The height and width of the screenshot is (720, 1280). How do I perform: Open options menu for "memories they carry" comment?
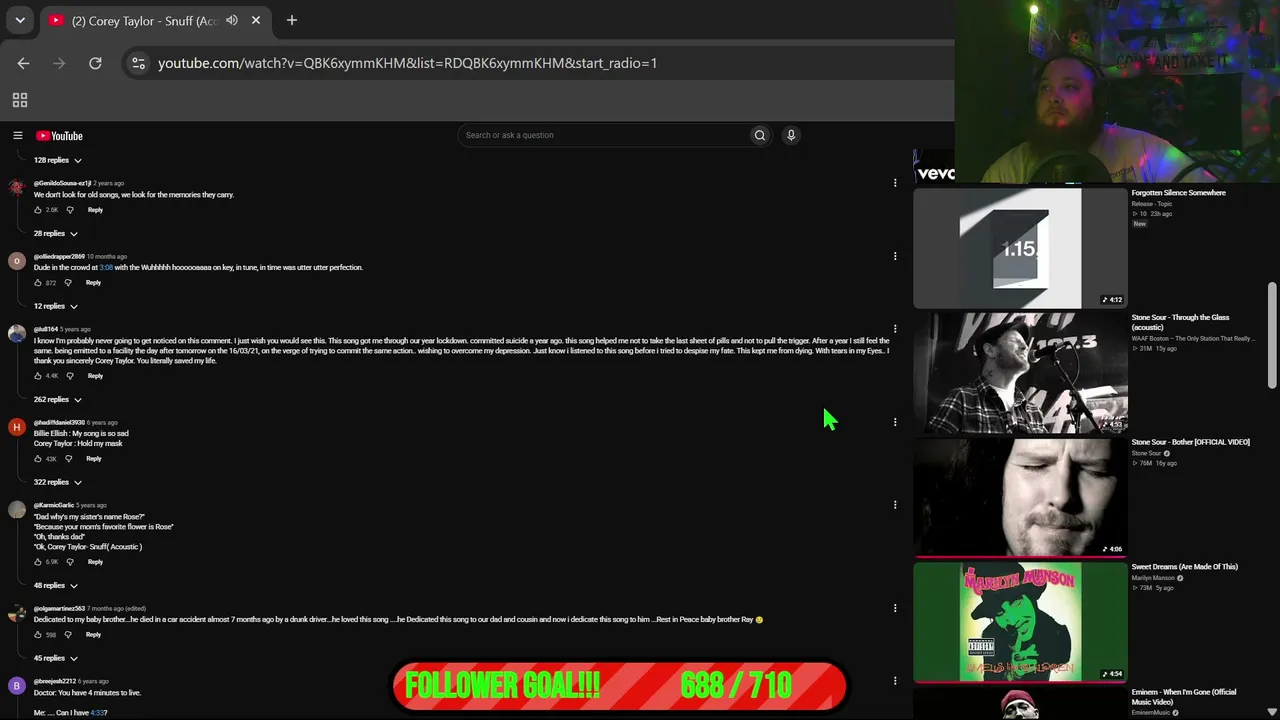tap(895, 183)
